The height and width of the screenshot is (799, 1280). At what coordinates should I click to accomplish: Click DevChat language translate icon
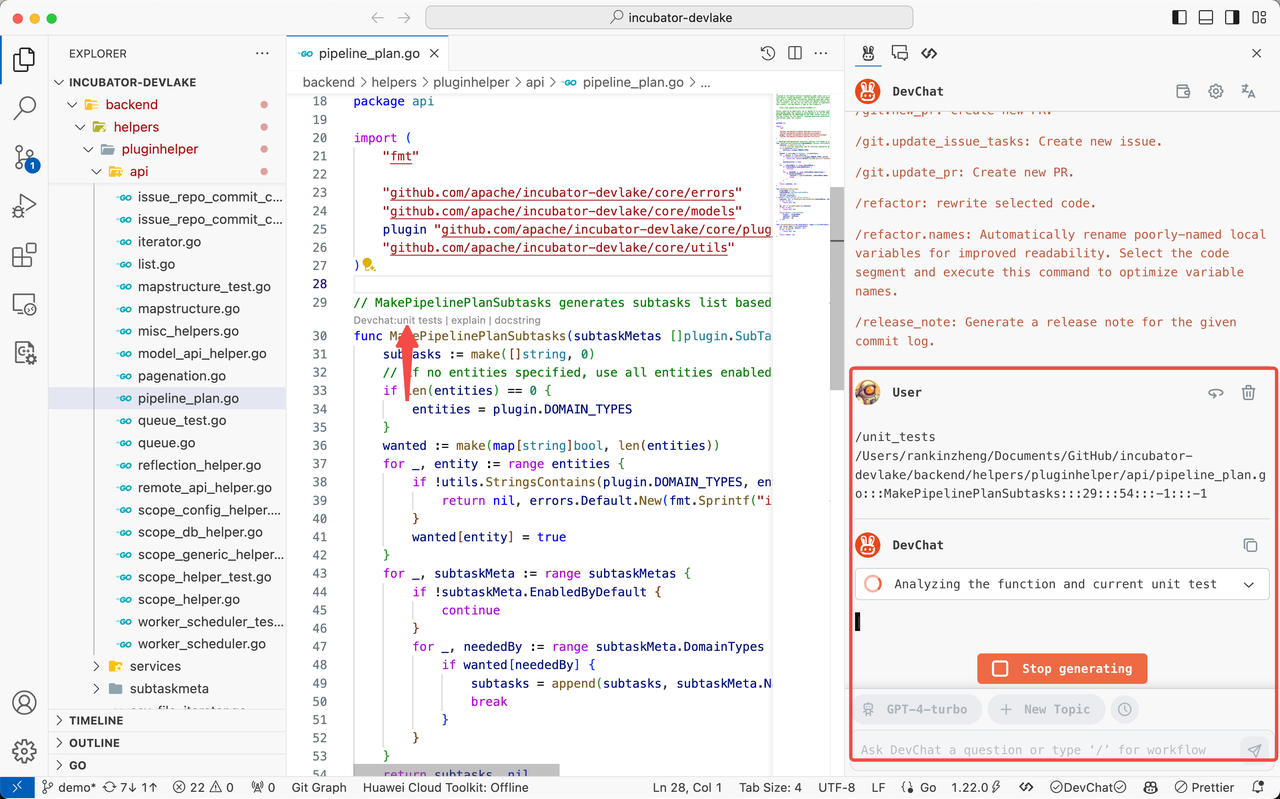[1248, 91]
